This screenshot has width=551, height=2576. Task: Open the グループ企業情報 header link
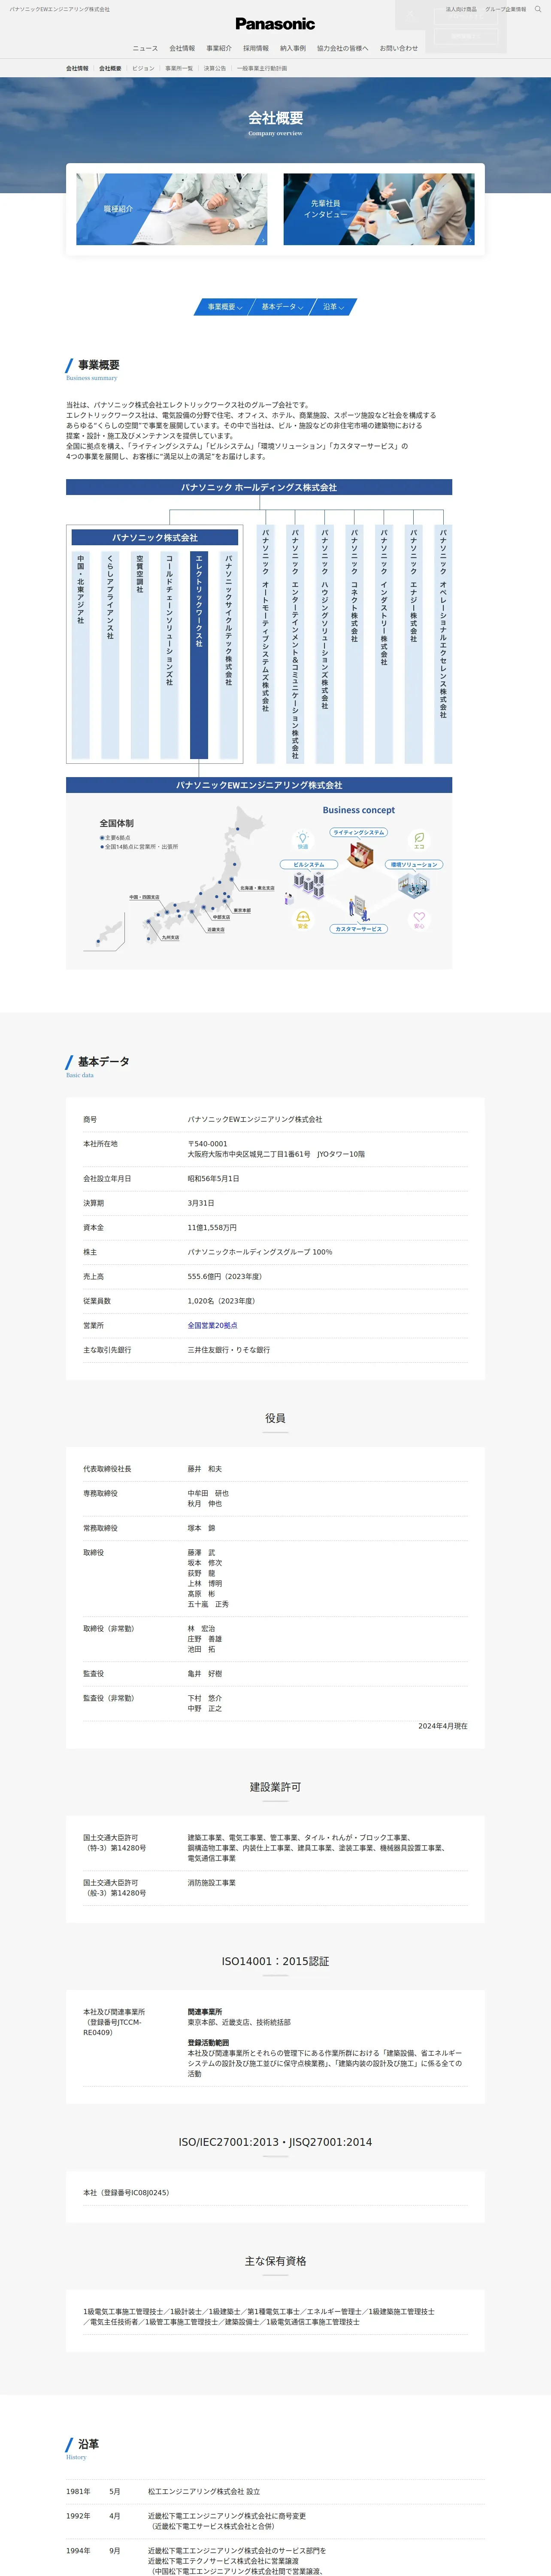pos(505,9)
